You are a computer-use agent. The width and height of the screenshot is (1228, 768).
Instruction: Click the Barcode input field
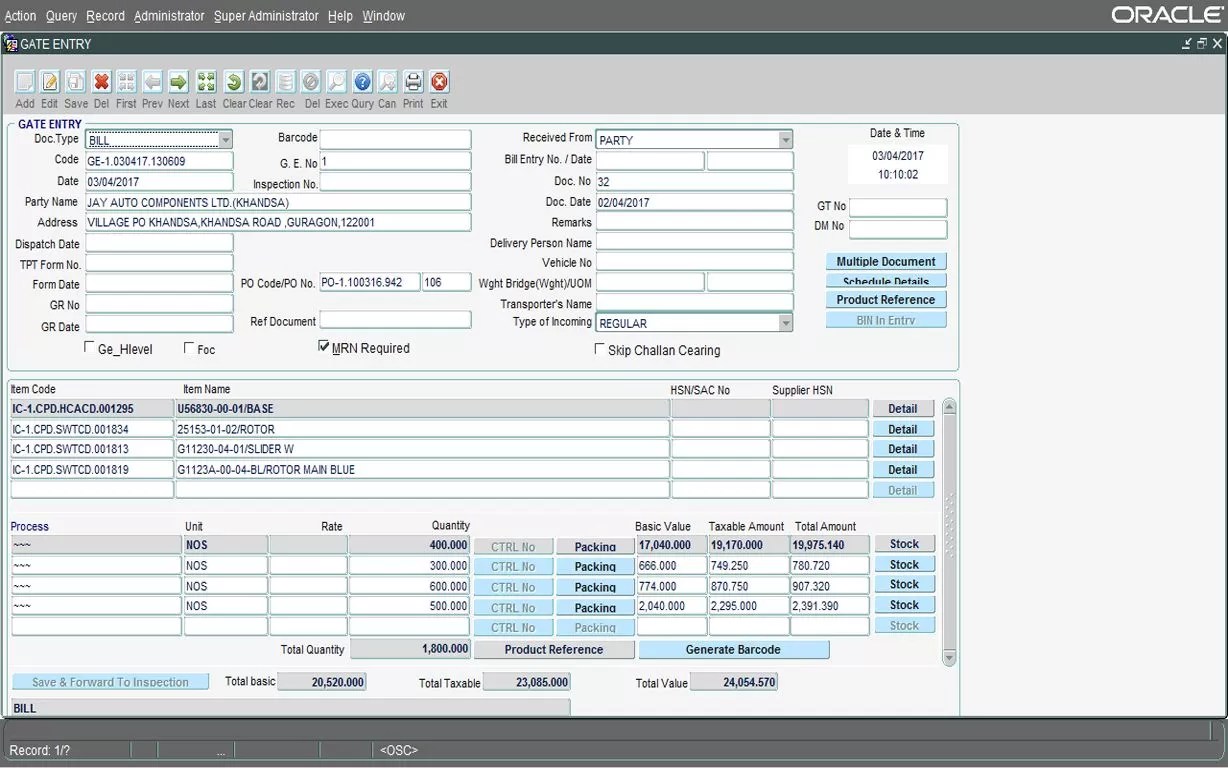(x=395, y=139)
